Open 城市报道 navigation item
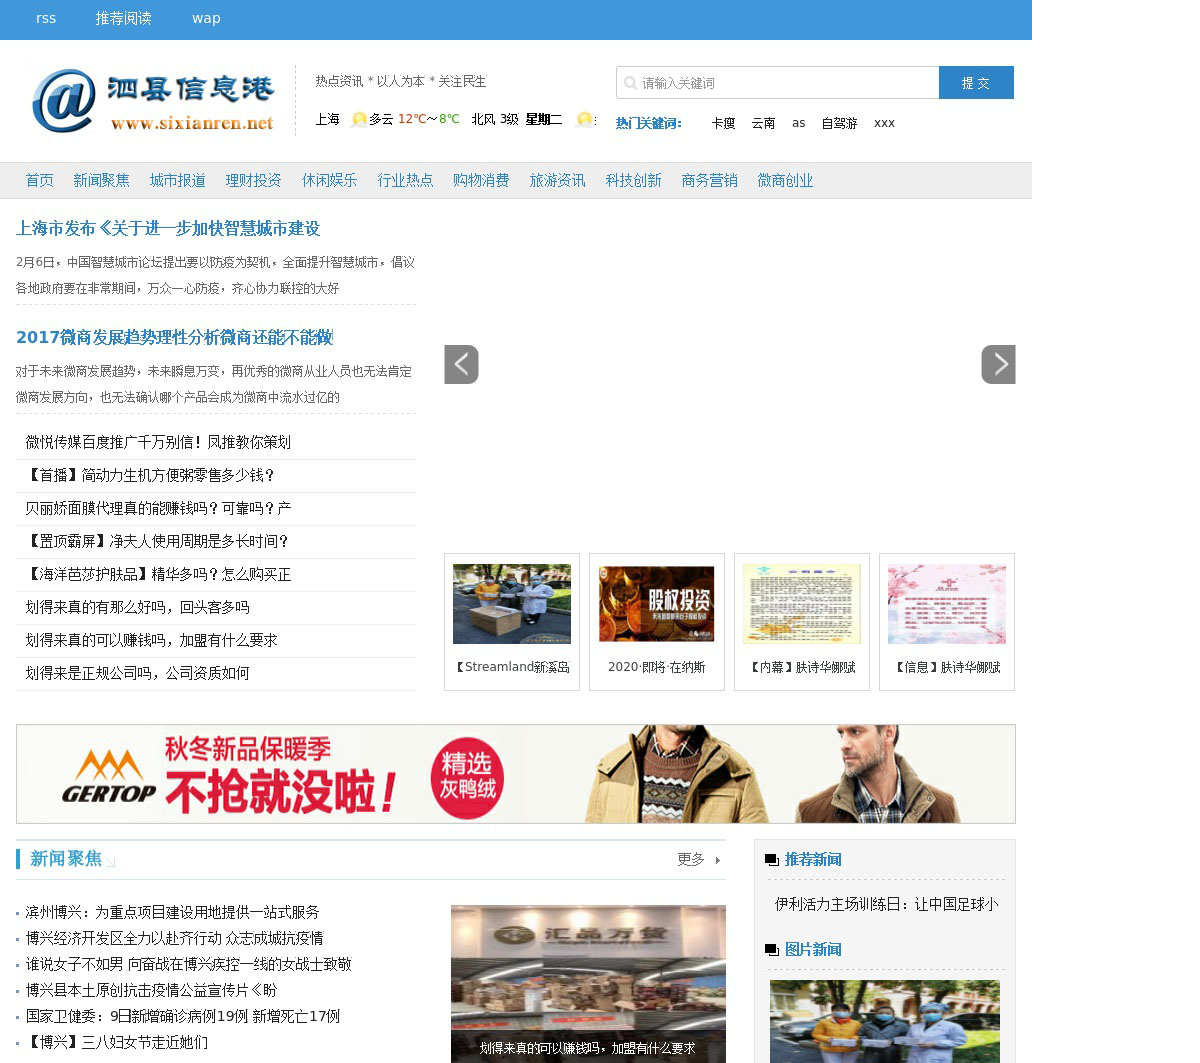The height and width of the screenshot is (1063, 1200). (177, 180)
